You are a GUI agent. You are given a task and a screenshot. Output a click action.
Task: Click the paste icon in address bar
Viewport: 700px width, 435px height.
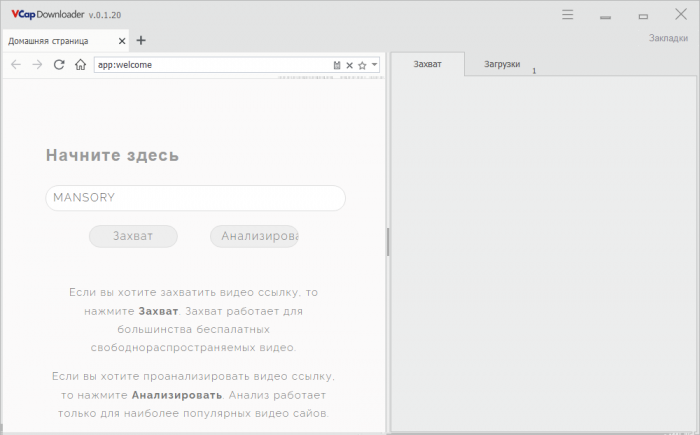(x=337, y=65)
